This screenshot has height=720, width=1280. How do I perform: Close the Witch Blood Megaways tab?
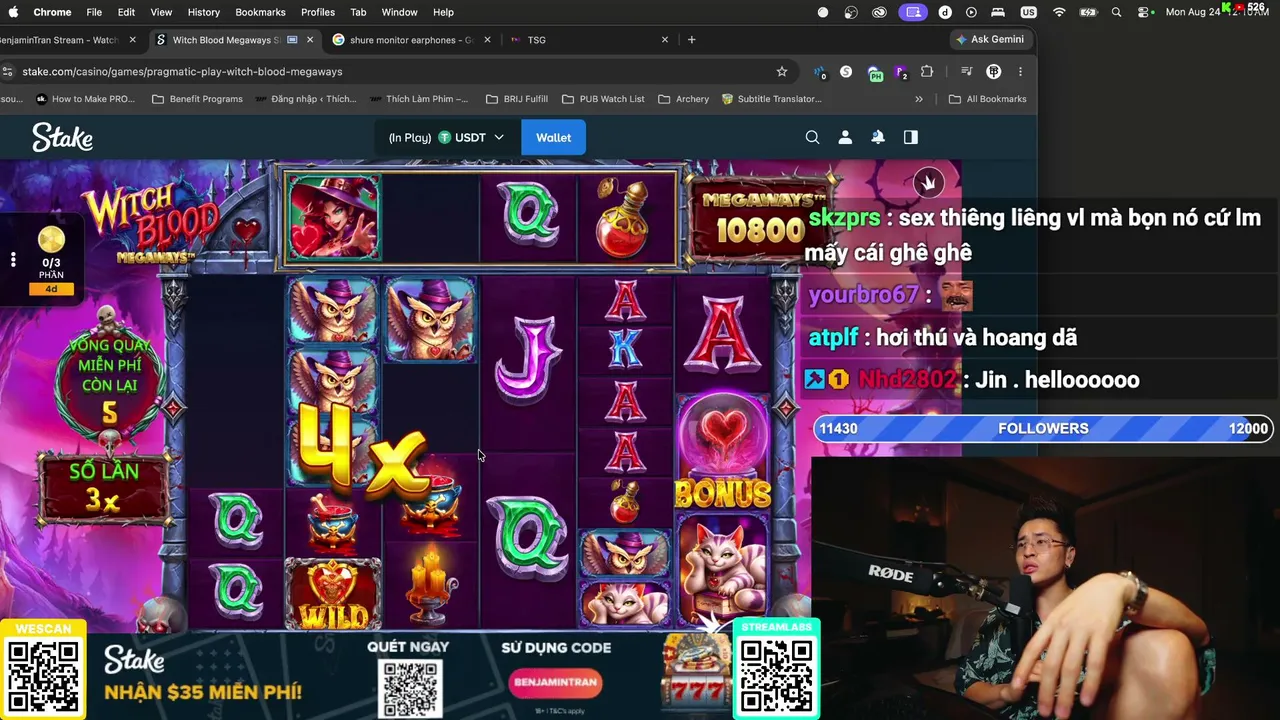[310, 40]
